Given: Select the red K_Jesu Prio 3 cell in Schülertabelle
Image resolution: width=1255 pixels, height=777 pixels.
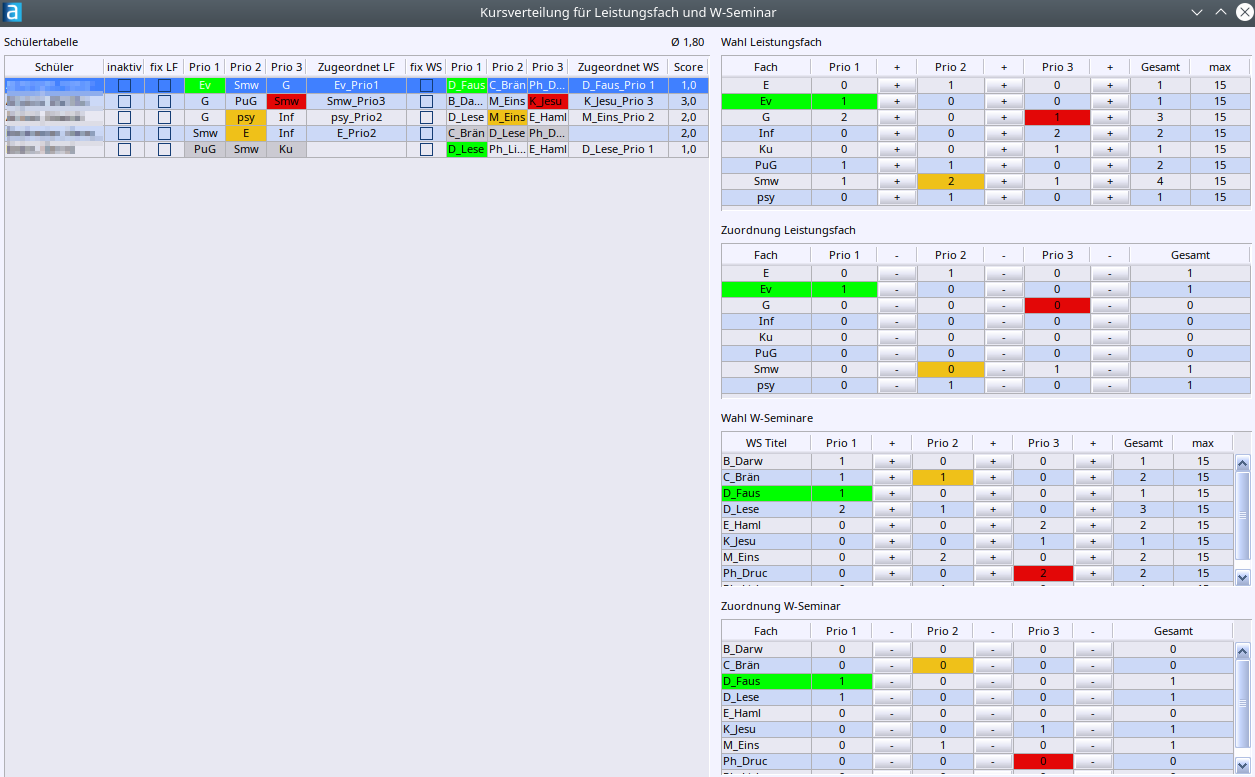Looking at the screenshot, I should pyautogui.click(x=548, y=102).
